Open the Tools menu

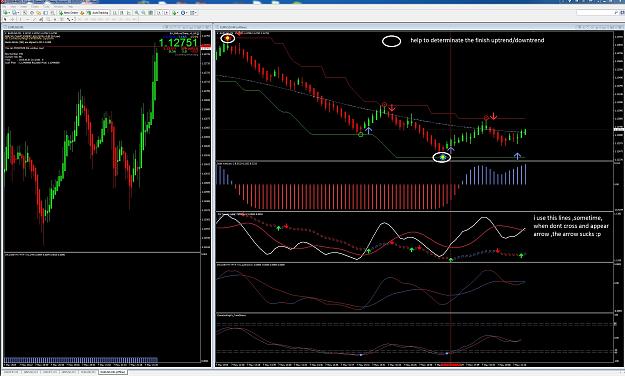47,7
